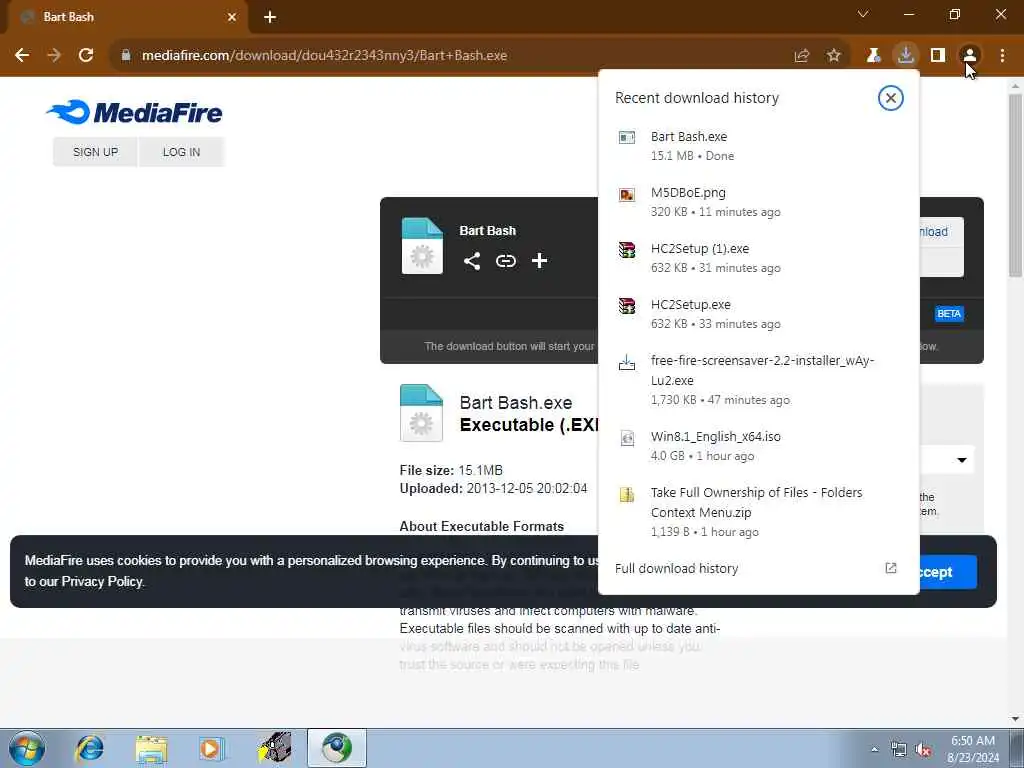Click the Take Full Ownership zip icon
This screenshot has height=768, width=1024.
click(627, 494)
